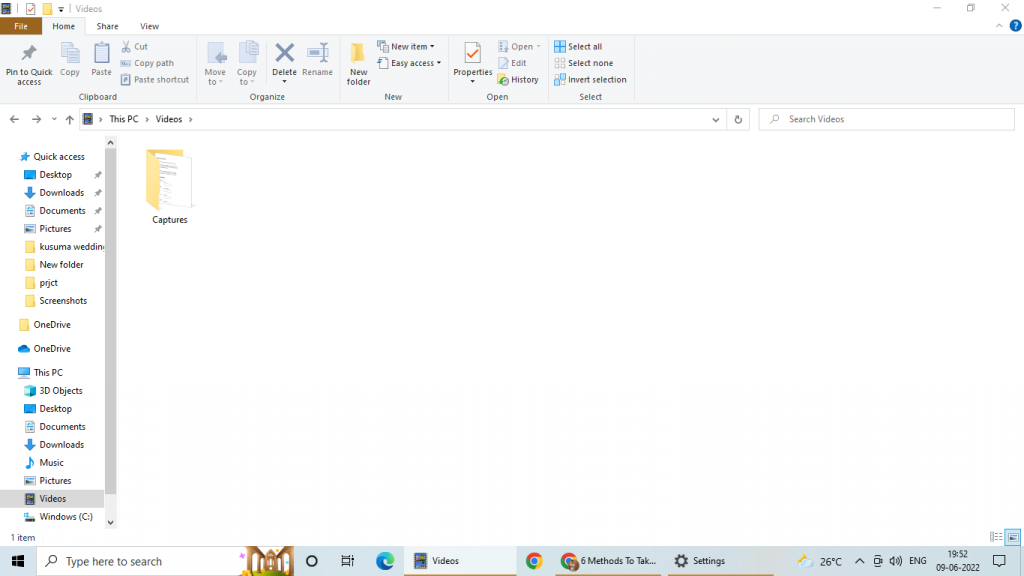Click the Delete icon on the ribbon

coord(284,57)
